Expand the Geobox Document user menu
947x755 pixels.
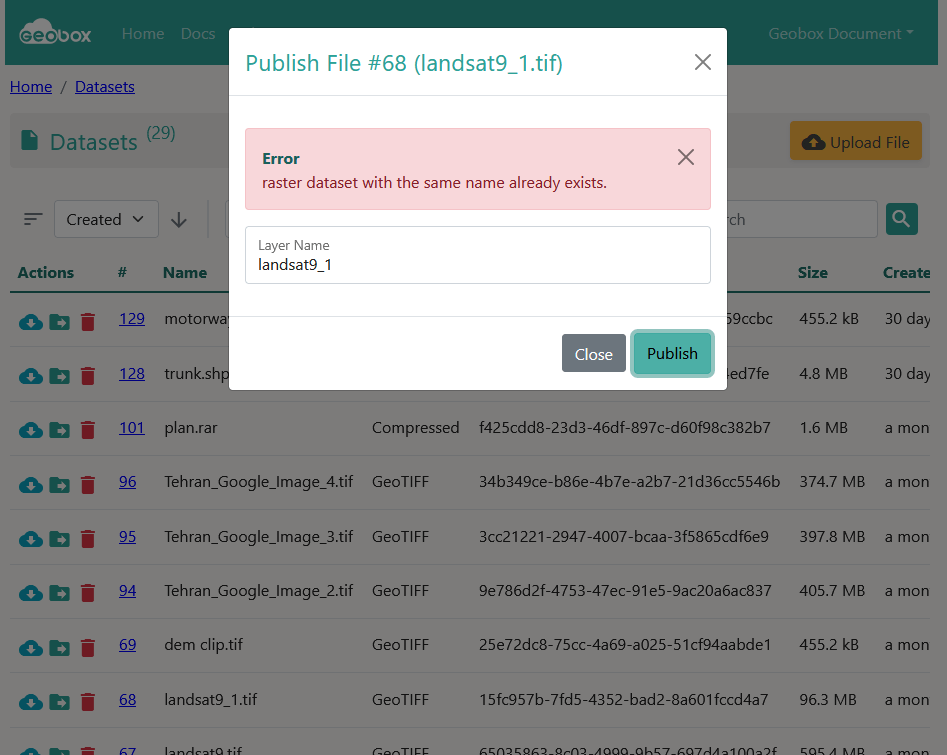point(840,34)
